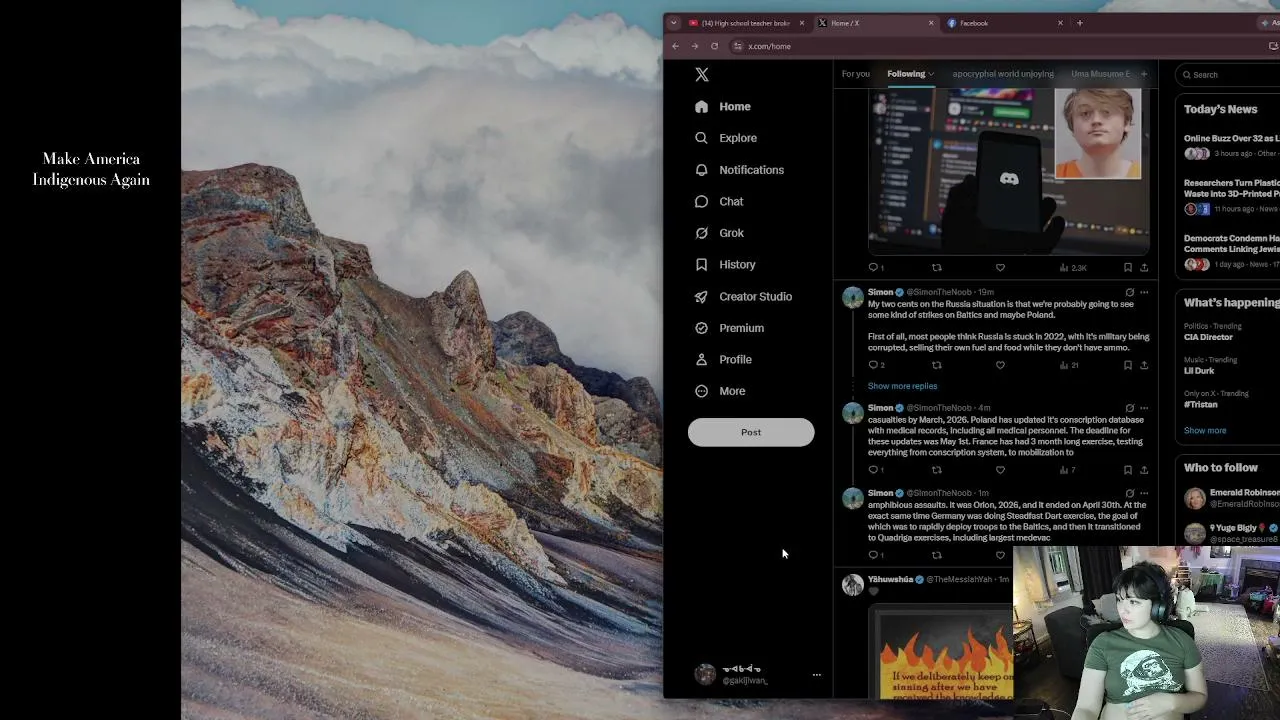The image size is (1280, 720).
Task: Like Simon's 1m post
Action: (x=1000, y=555)
